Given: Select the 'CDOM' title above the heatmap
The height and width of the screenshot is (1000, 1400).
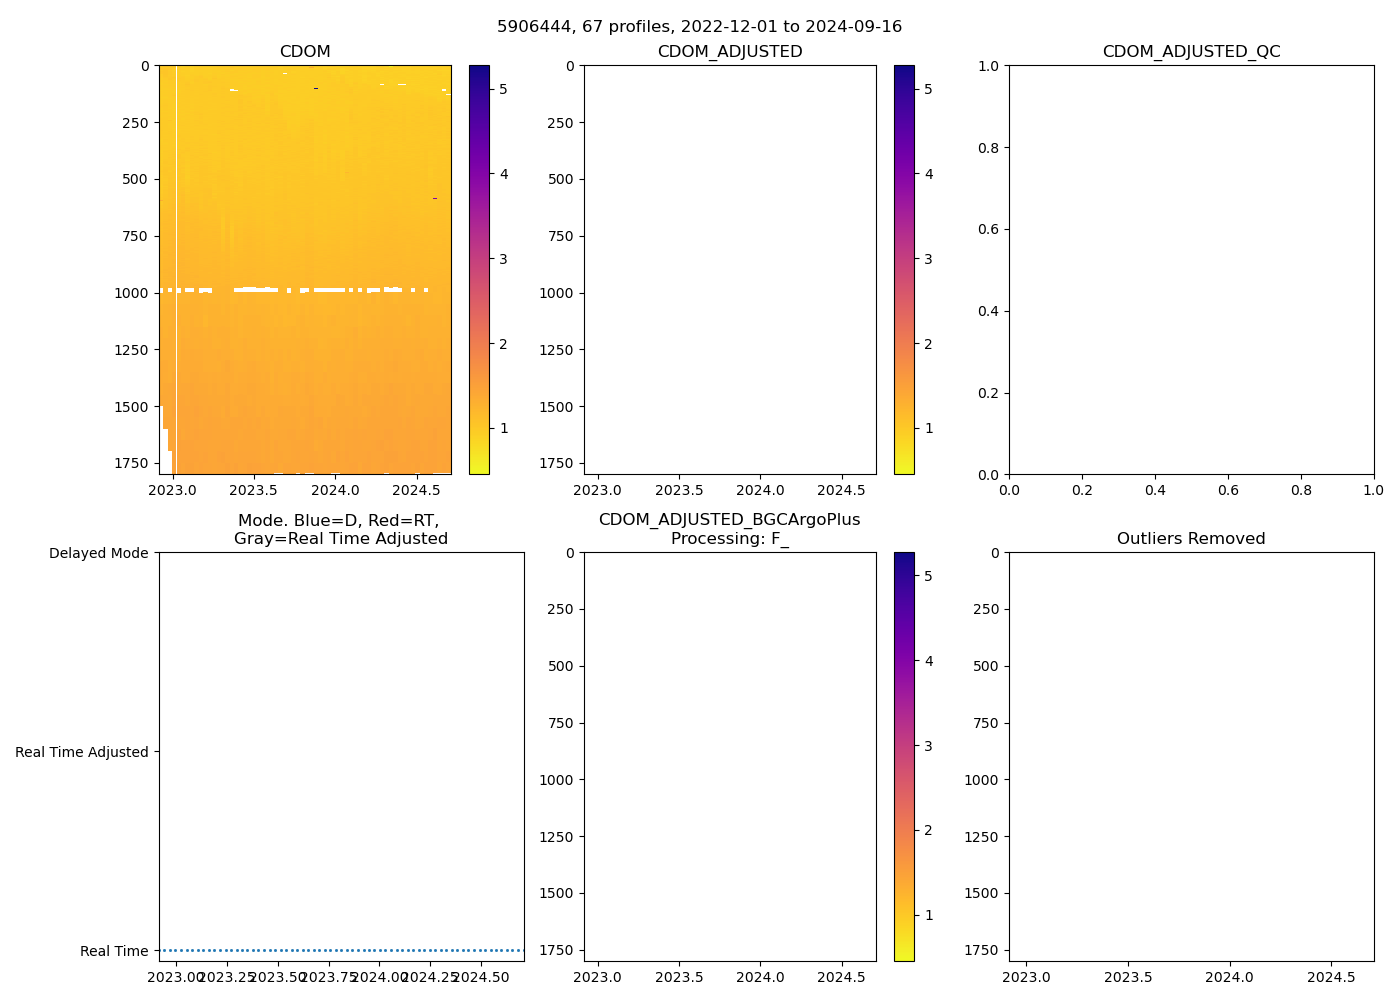Looking at the screenshot, I should tap(305, 52).
